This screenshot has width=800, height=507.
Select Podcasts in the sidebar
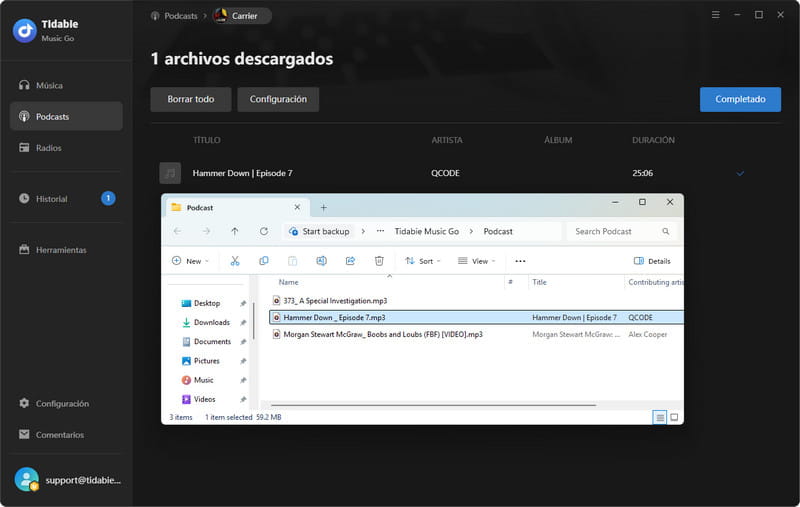tap(66, 116)
